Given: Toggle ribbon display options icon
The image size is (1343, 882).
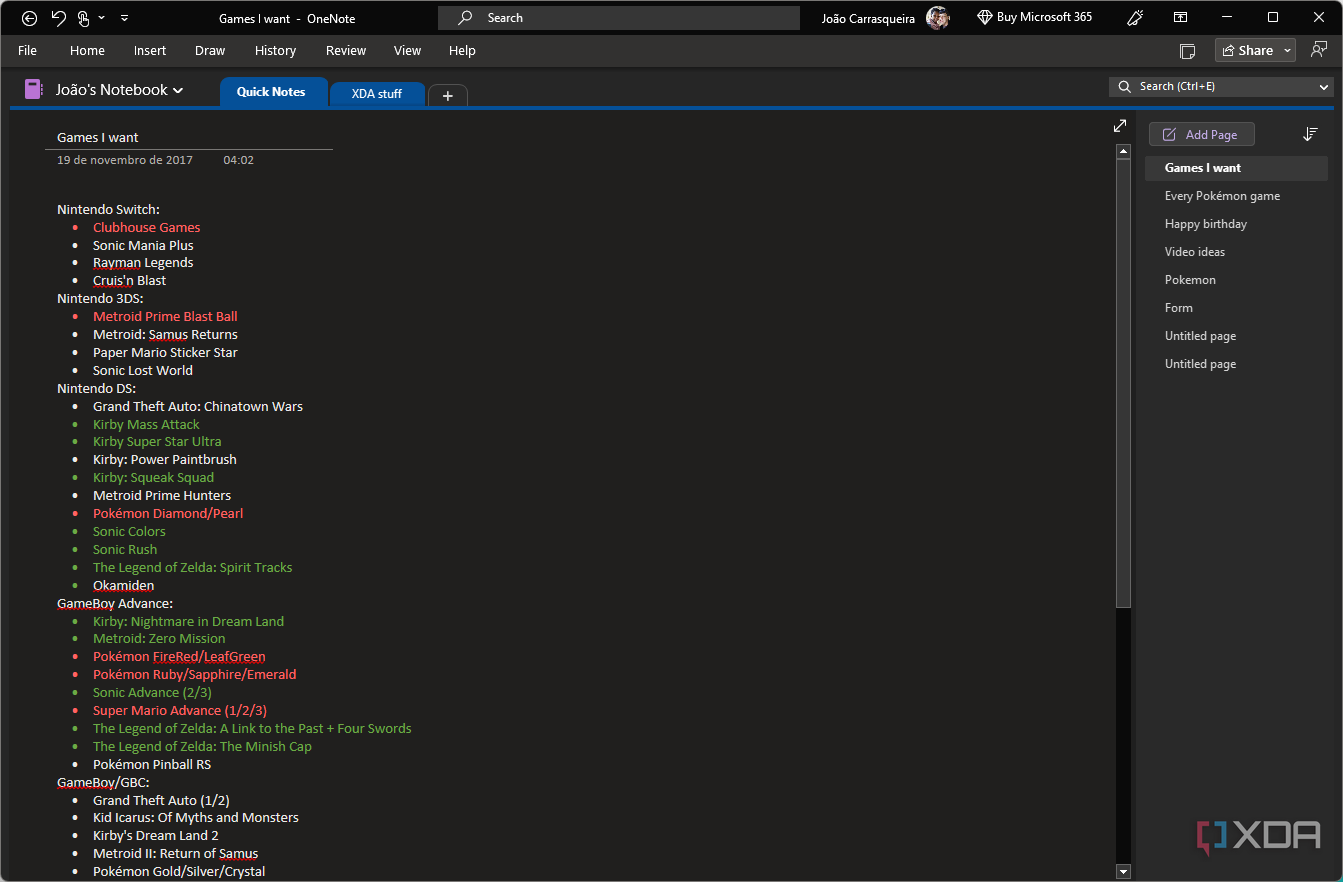Looking at the screenshot, I should point(1181,18).
